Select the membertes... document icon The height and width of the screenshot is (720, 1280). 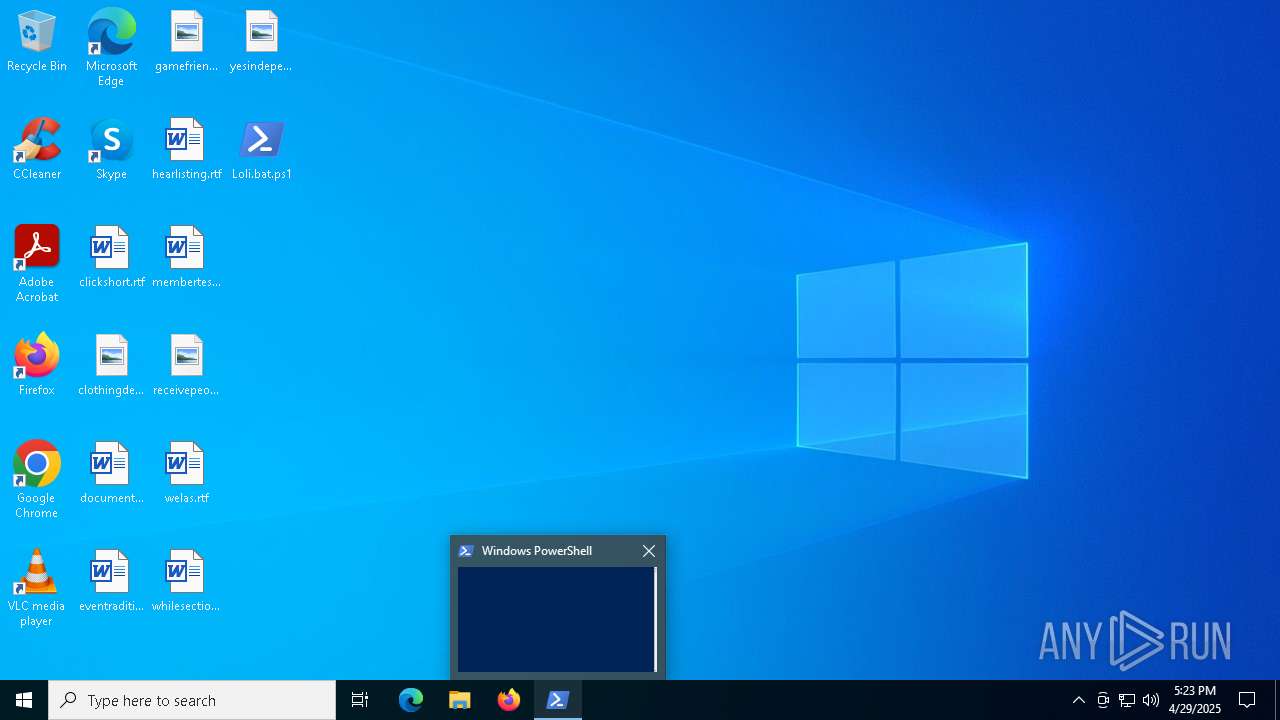point(186,258)
